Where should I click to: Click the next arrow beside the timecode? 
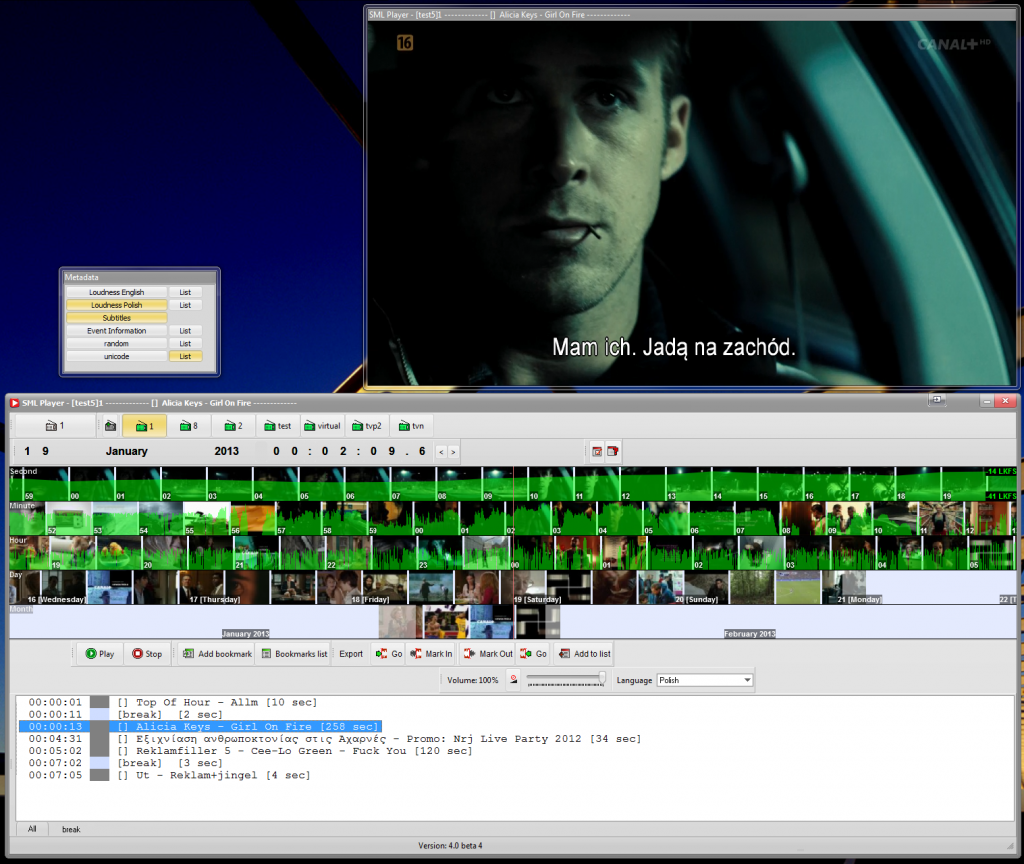click(x=454, y=452)
